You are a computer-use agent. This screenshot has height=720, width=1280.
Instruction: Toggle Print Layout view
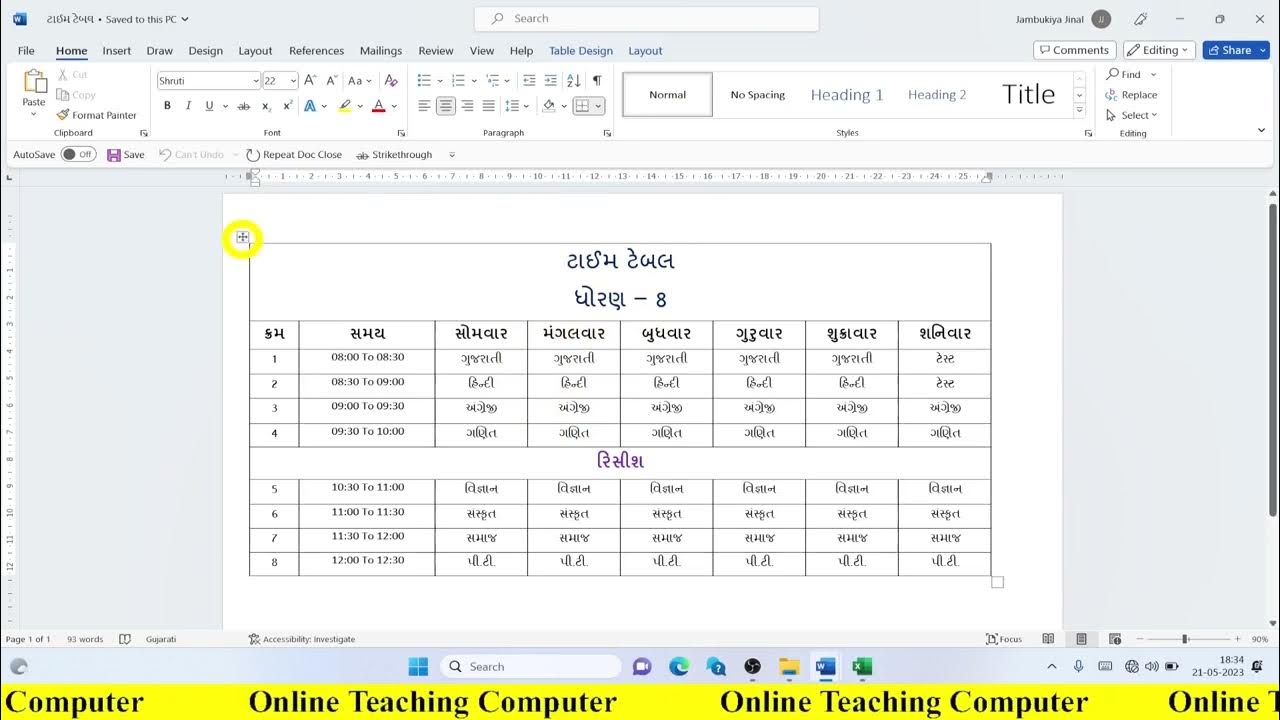(1081, 639)
